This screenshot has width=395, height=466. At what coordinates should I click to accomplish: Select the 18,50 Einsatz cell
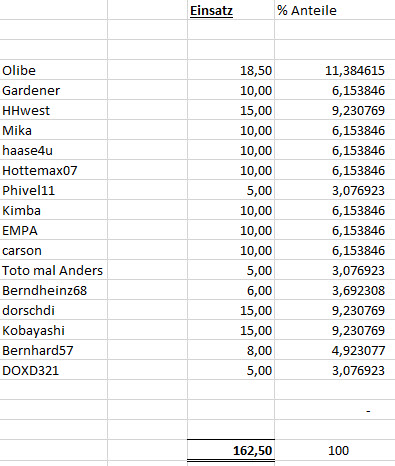[231, 70]
